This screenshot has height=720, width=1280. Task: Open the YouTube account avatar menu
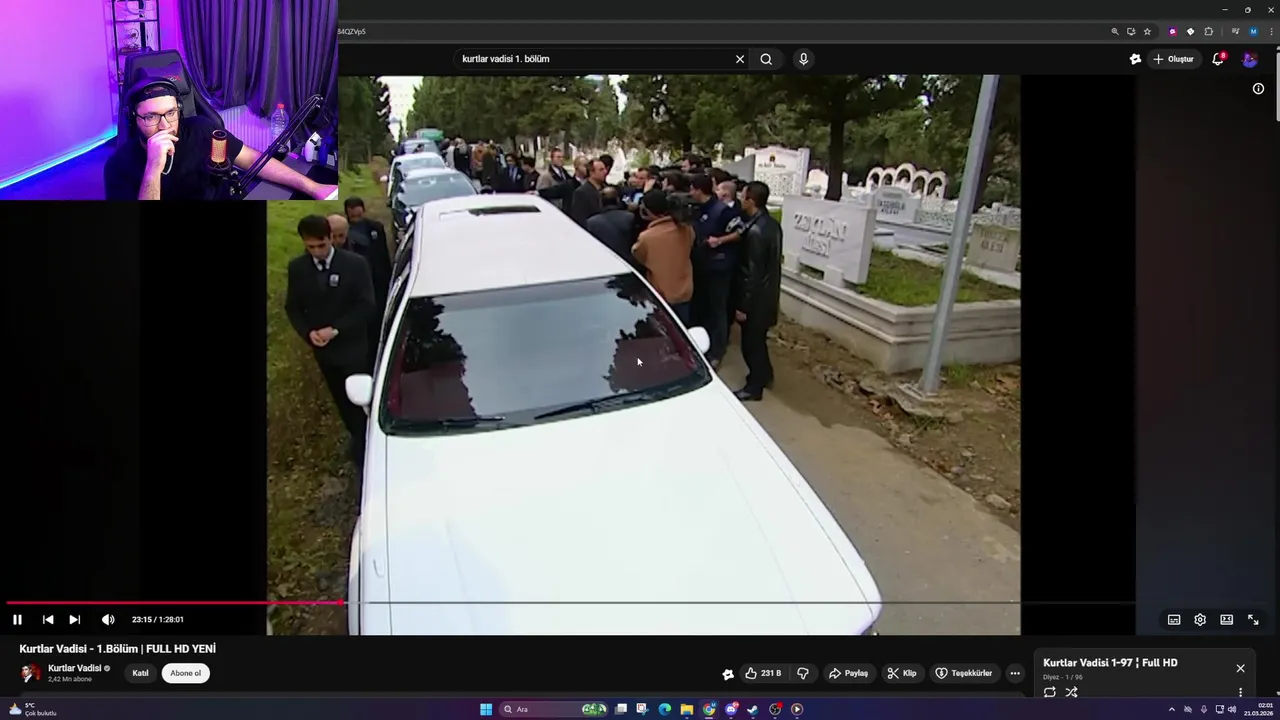(1250, 59)
